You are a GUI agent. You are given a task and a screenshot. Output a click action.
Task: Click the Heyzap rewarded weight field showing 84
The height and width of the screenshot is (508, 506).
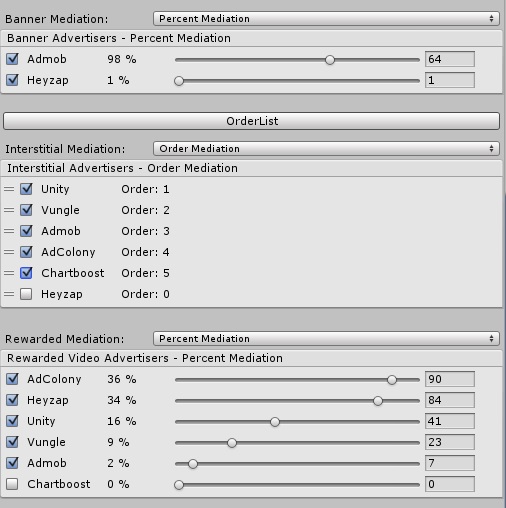click(450, 400)
